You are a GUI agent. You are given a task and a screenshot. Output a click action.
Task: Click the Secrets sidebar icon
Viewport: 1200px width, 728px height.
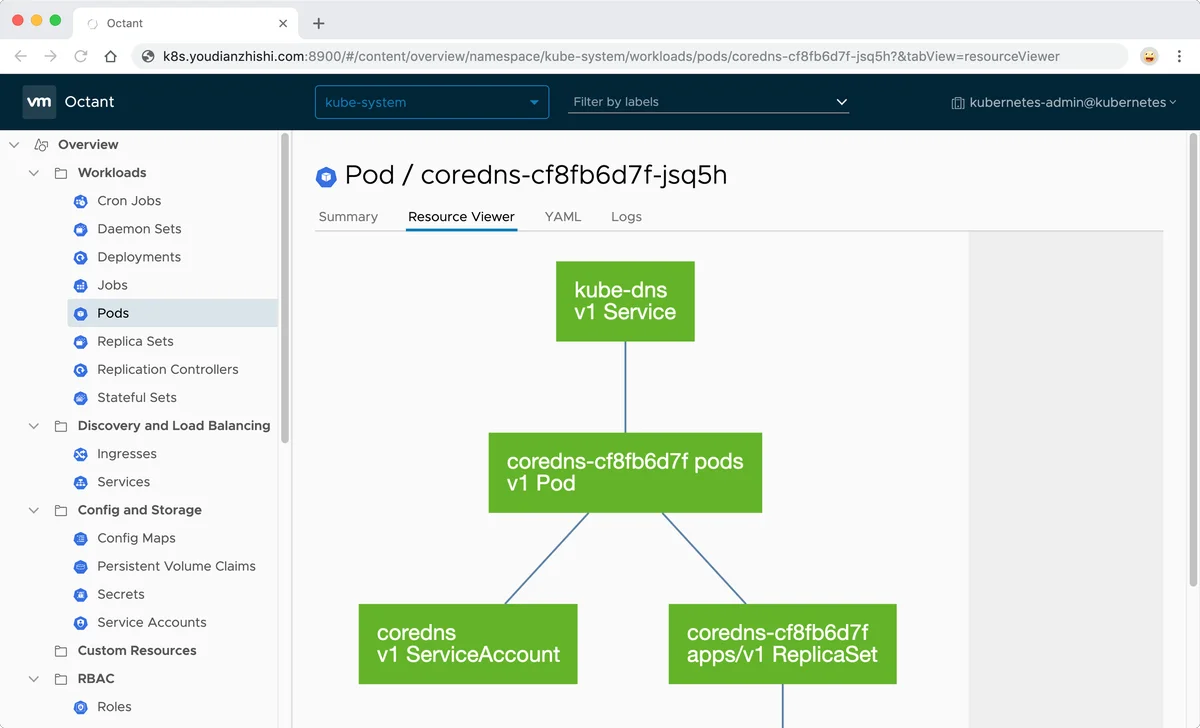pyautogui.click(x=81, y=594)
